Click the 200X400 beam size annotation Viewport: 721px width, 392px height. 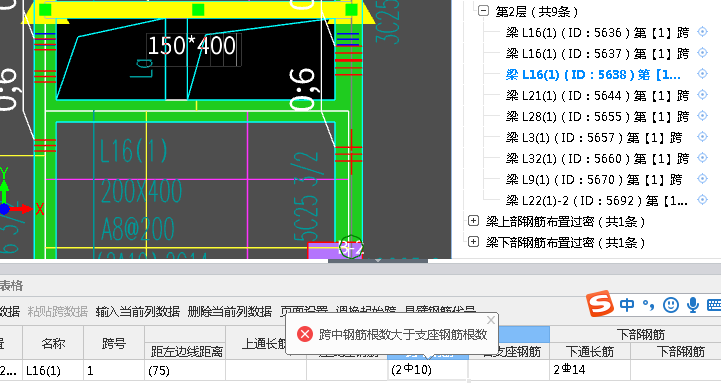(142, 191)
